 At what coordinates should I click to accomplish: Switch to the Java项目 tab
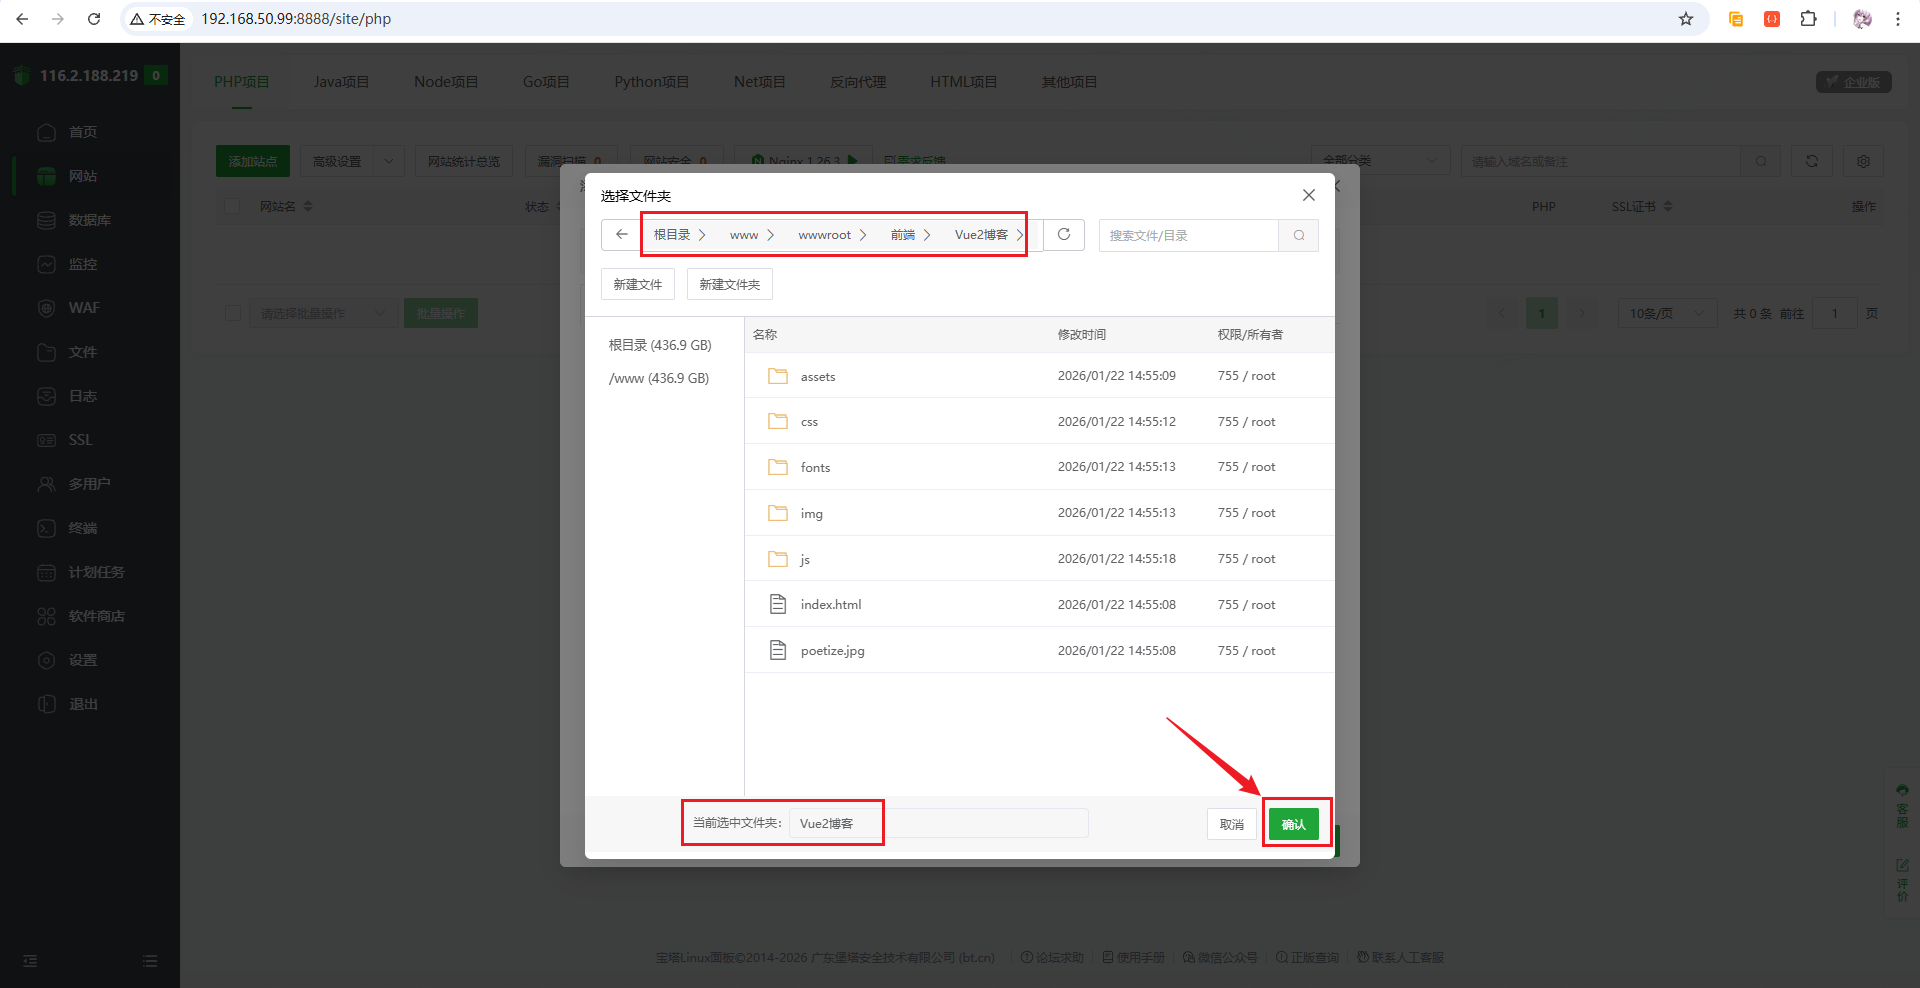coord(341,82)
